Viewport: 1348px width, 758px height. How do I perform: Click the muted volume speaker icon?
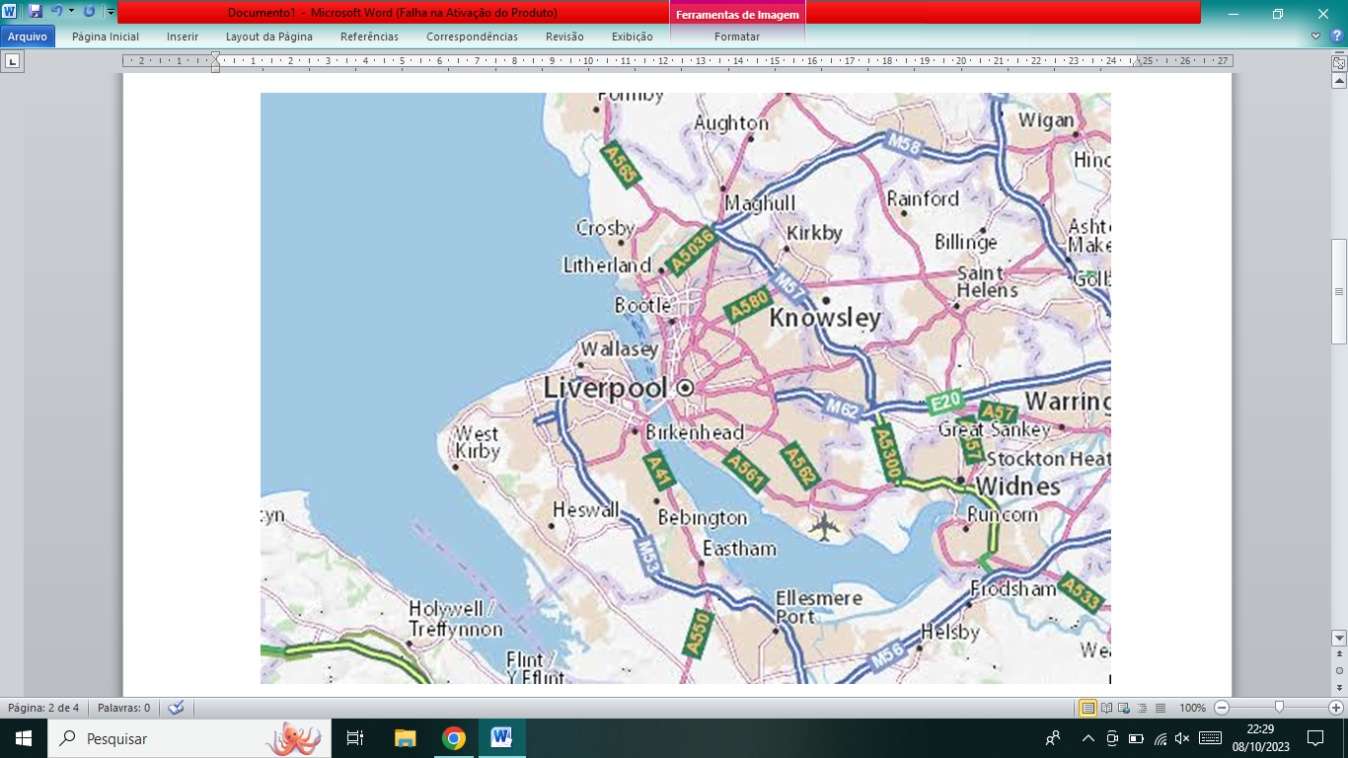click(1182, 739)
